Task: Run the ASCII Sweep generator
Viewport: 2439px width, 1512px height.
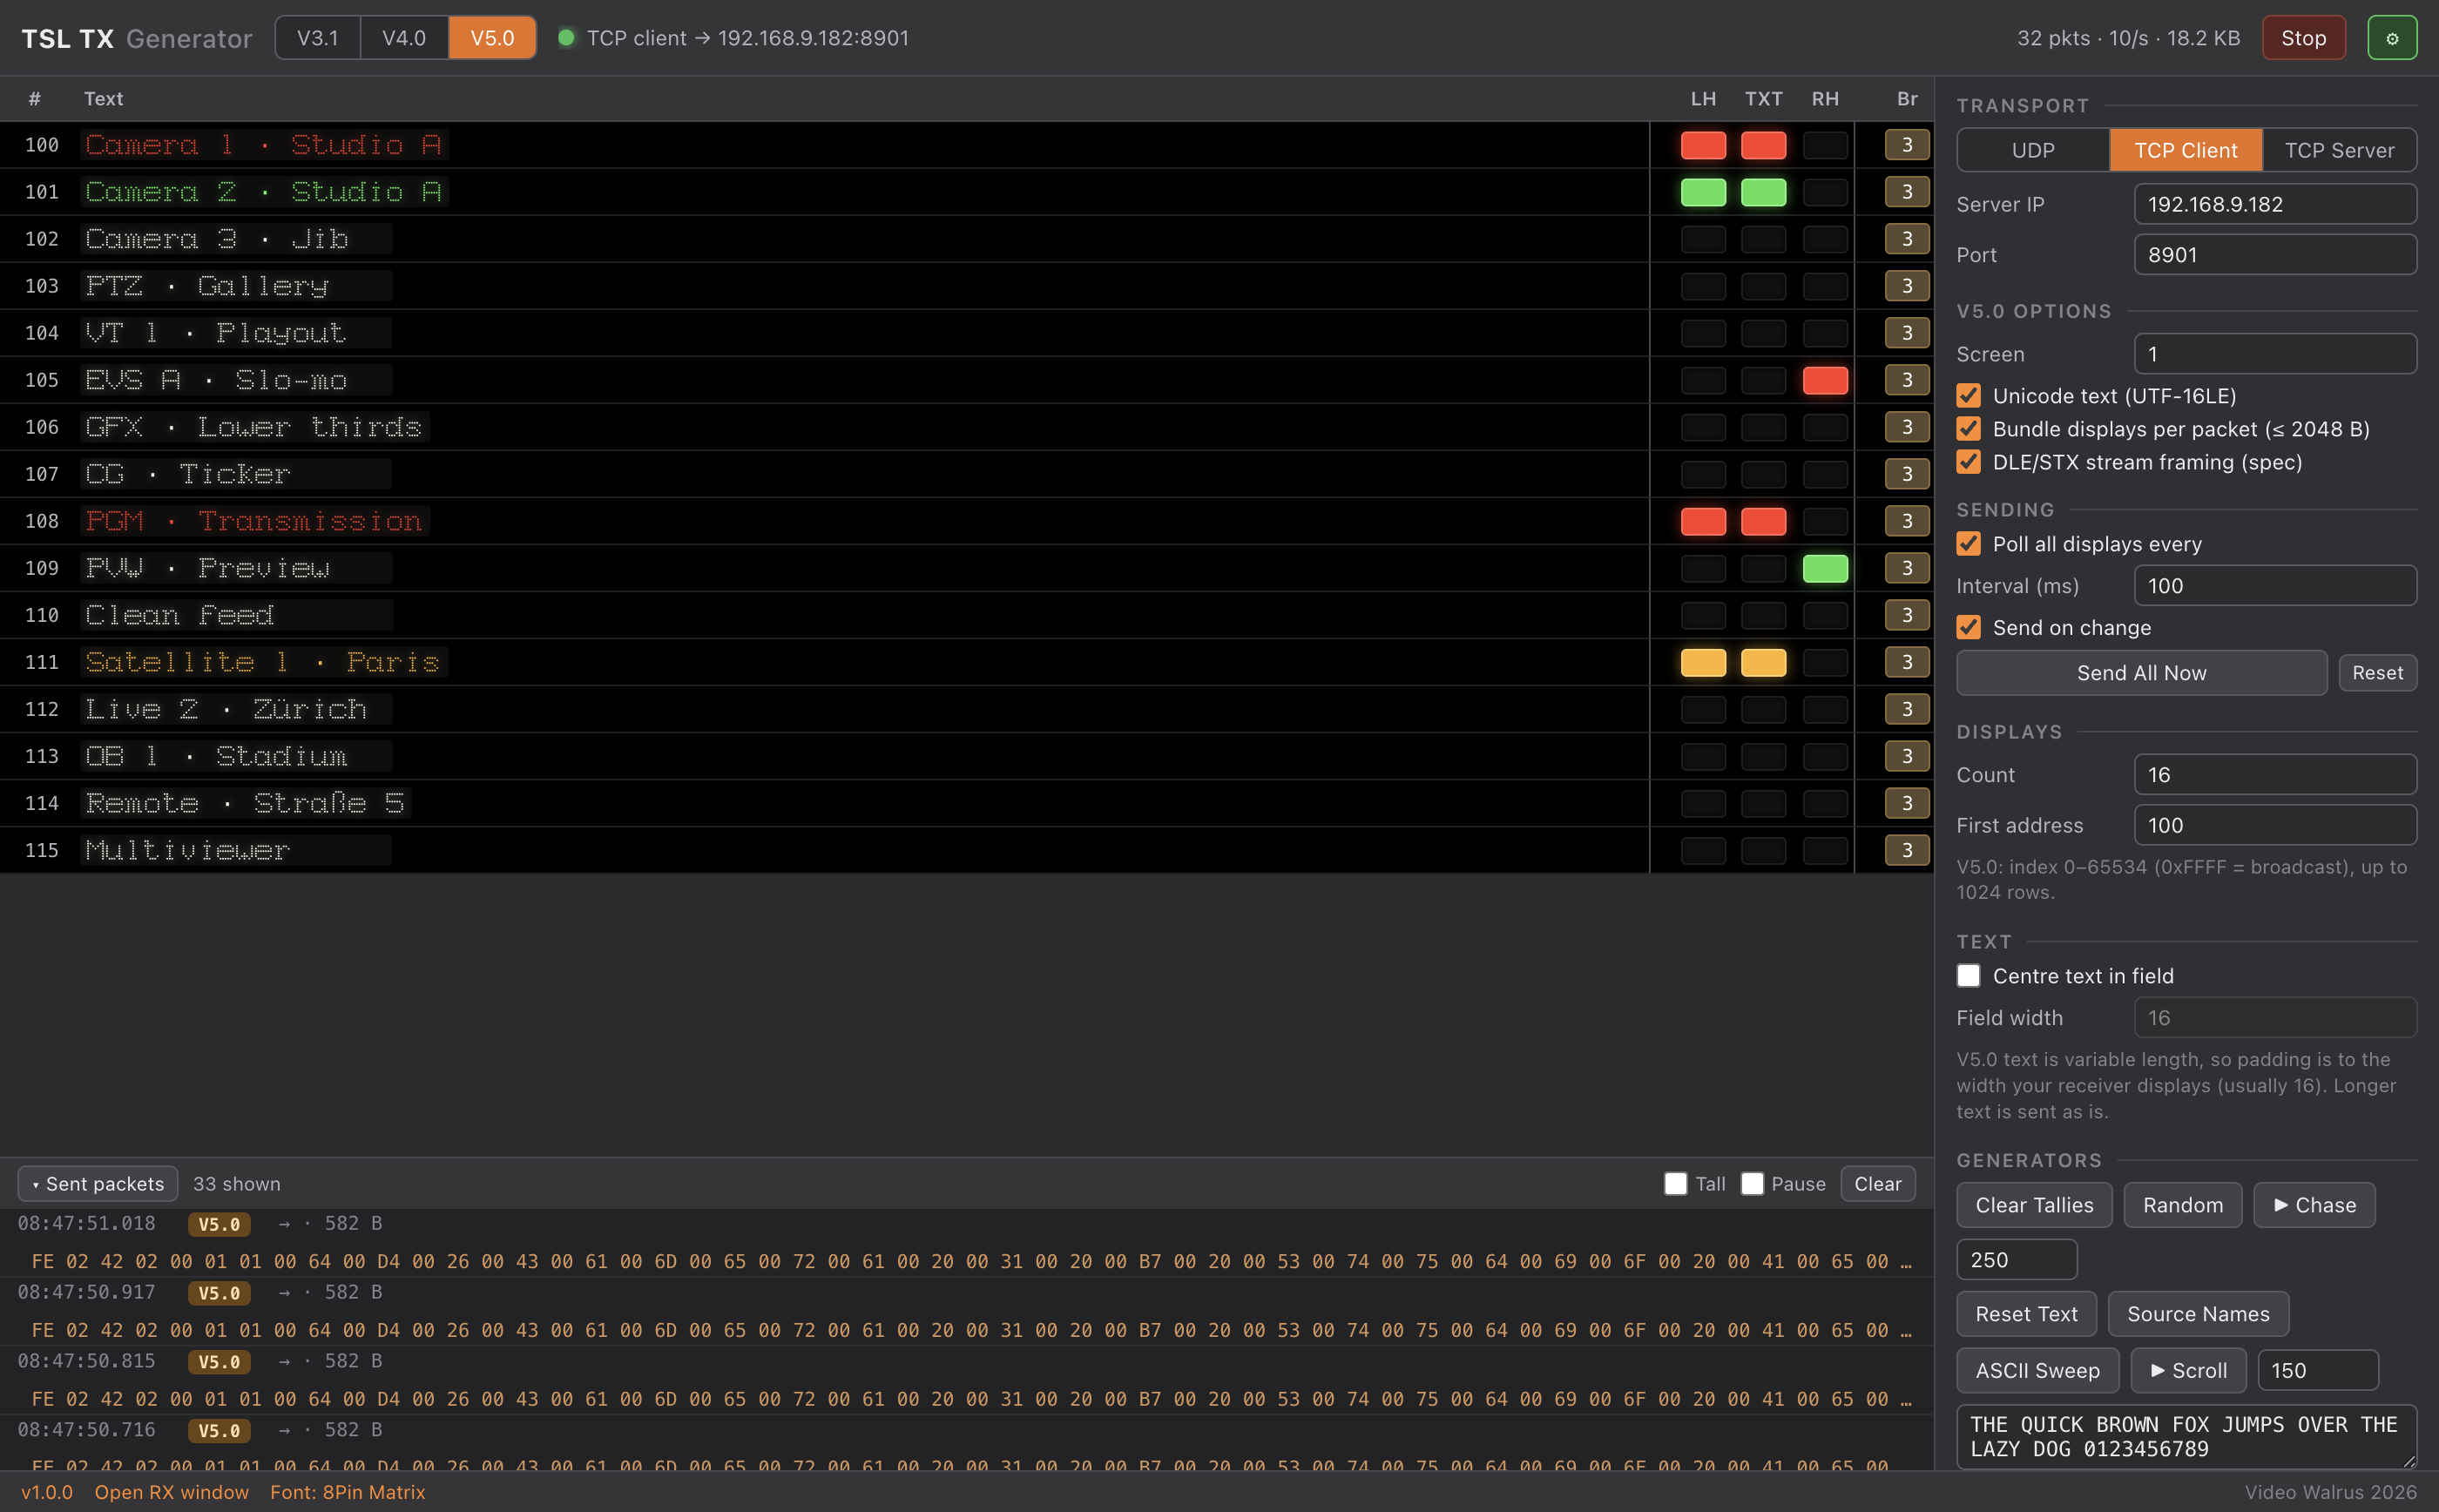Action: [x=2037, y=1370]
